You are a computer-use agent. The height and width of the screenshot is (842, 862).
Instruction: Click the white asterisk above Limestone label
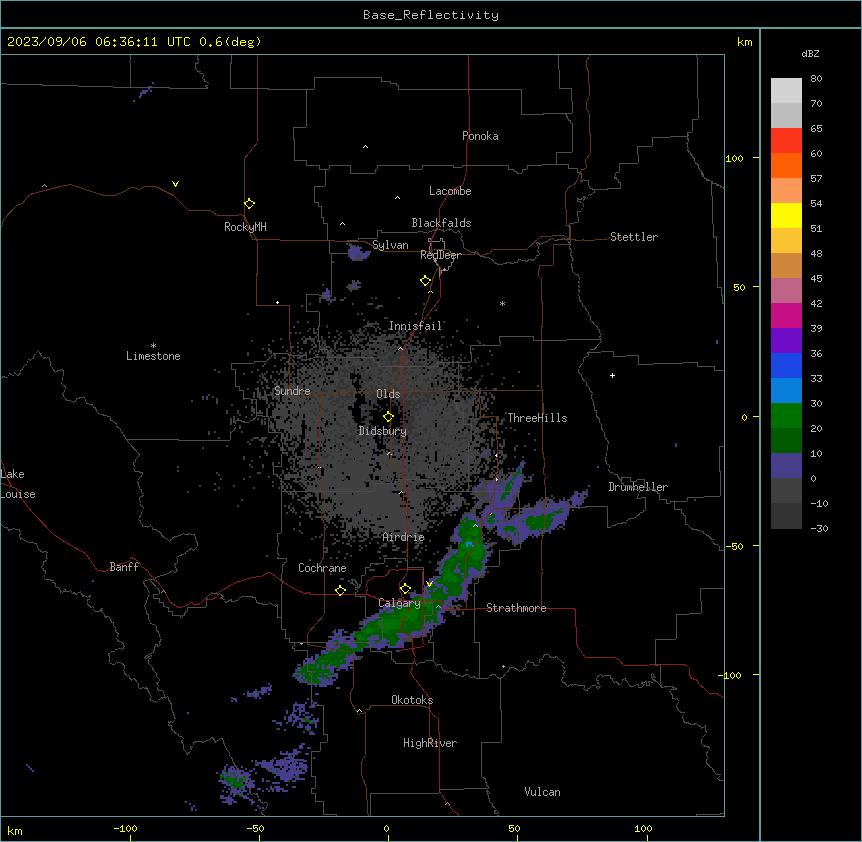pos(153,346)
